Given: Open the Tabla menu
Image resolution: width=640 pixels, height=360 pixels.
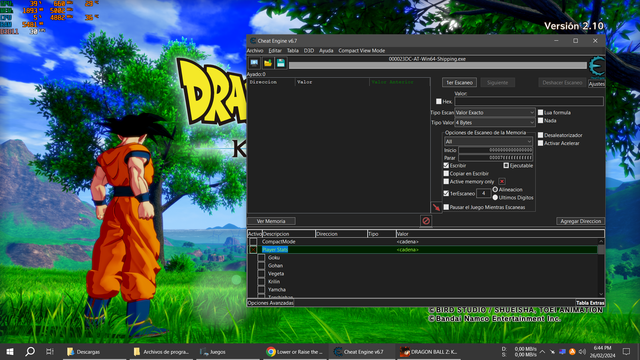Looking at the screenshot, I should 293,51.
